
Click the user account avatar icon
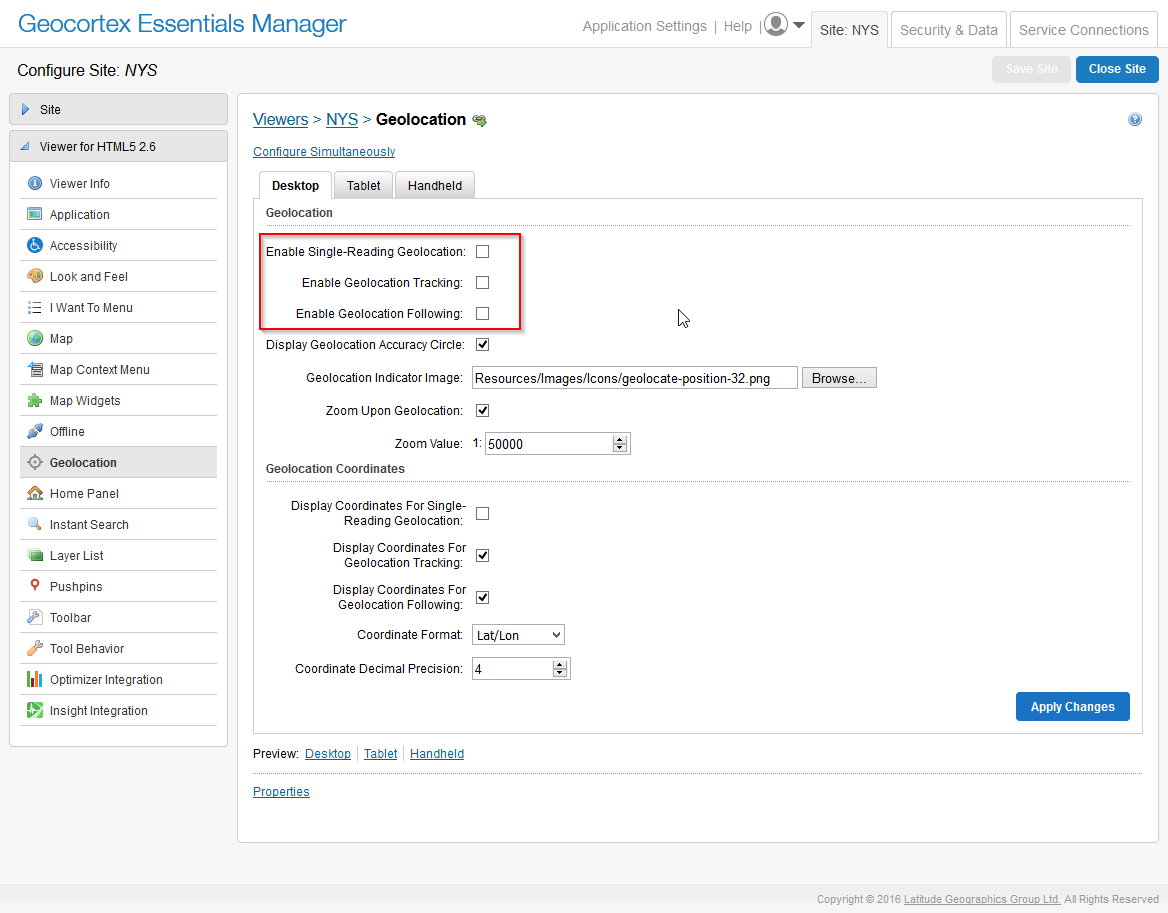[776, 25]
